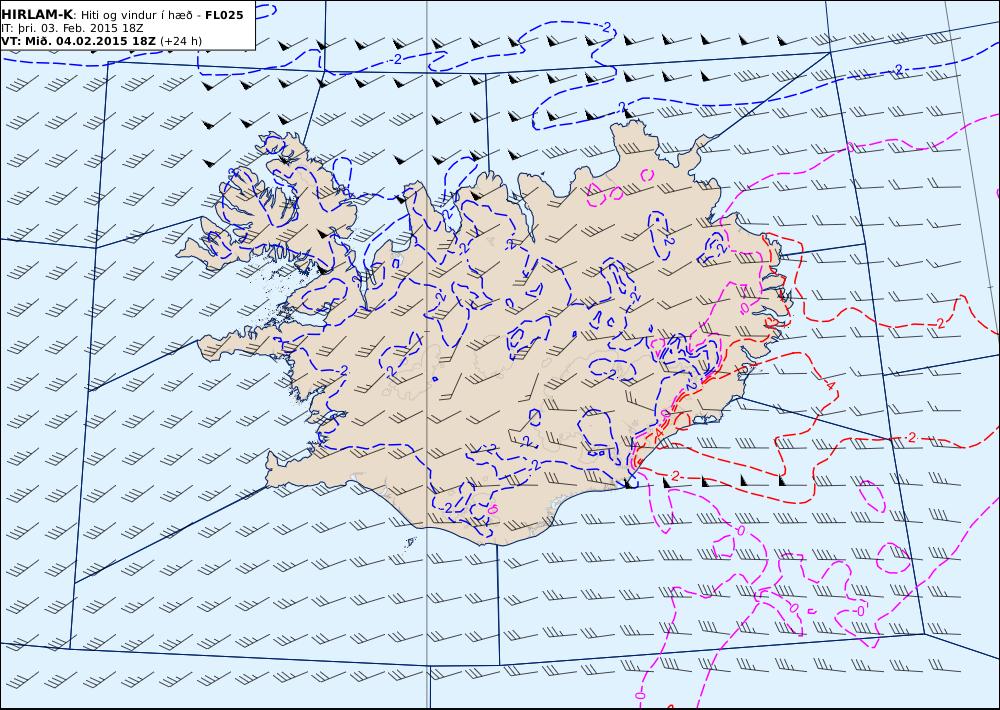Click the FL025 flight level label
Viewport: 1000px width, 710px height.
click(224, 15)
